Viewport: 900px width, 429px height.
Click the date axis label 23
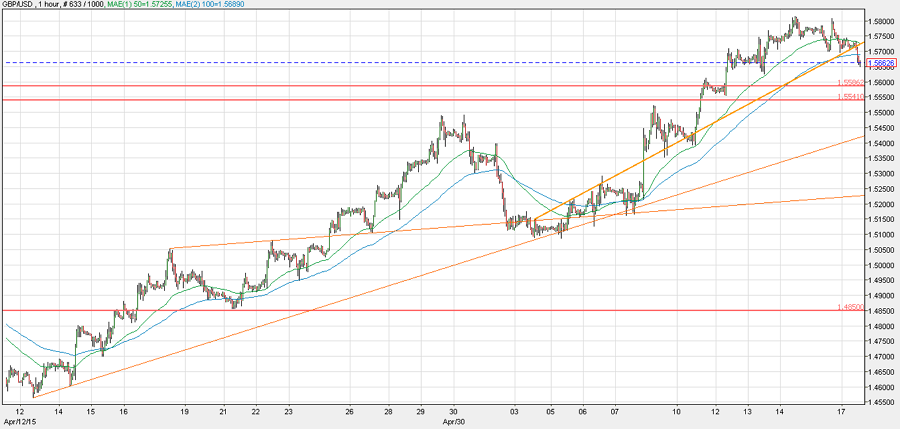click(289, 412)
